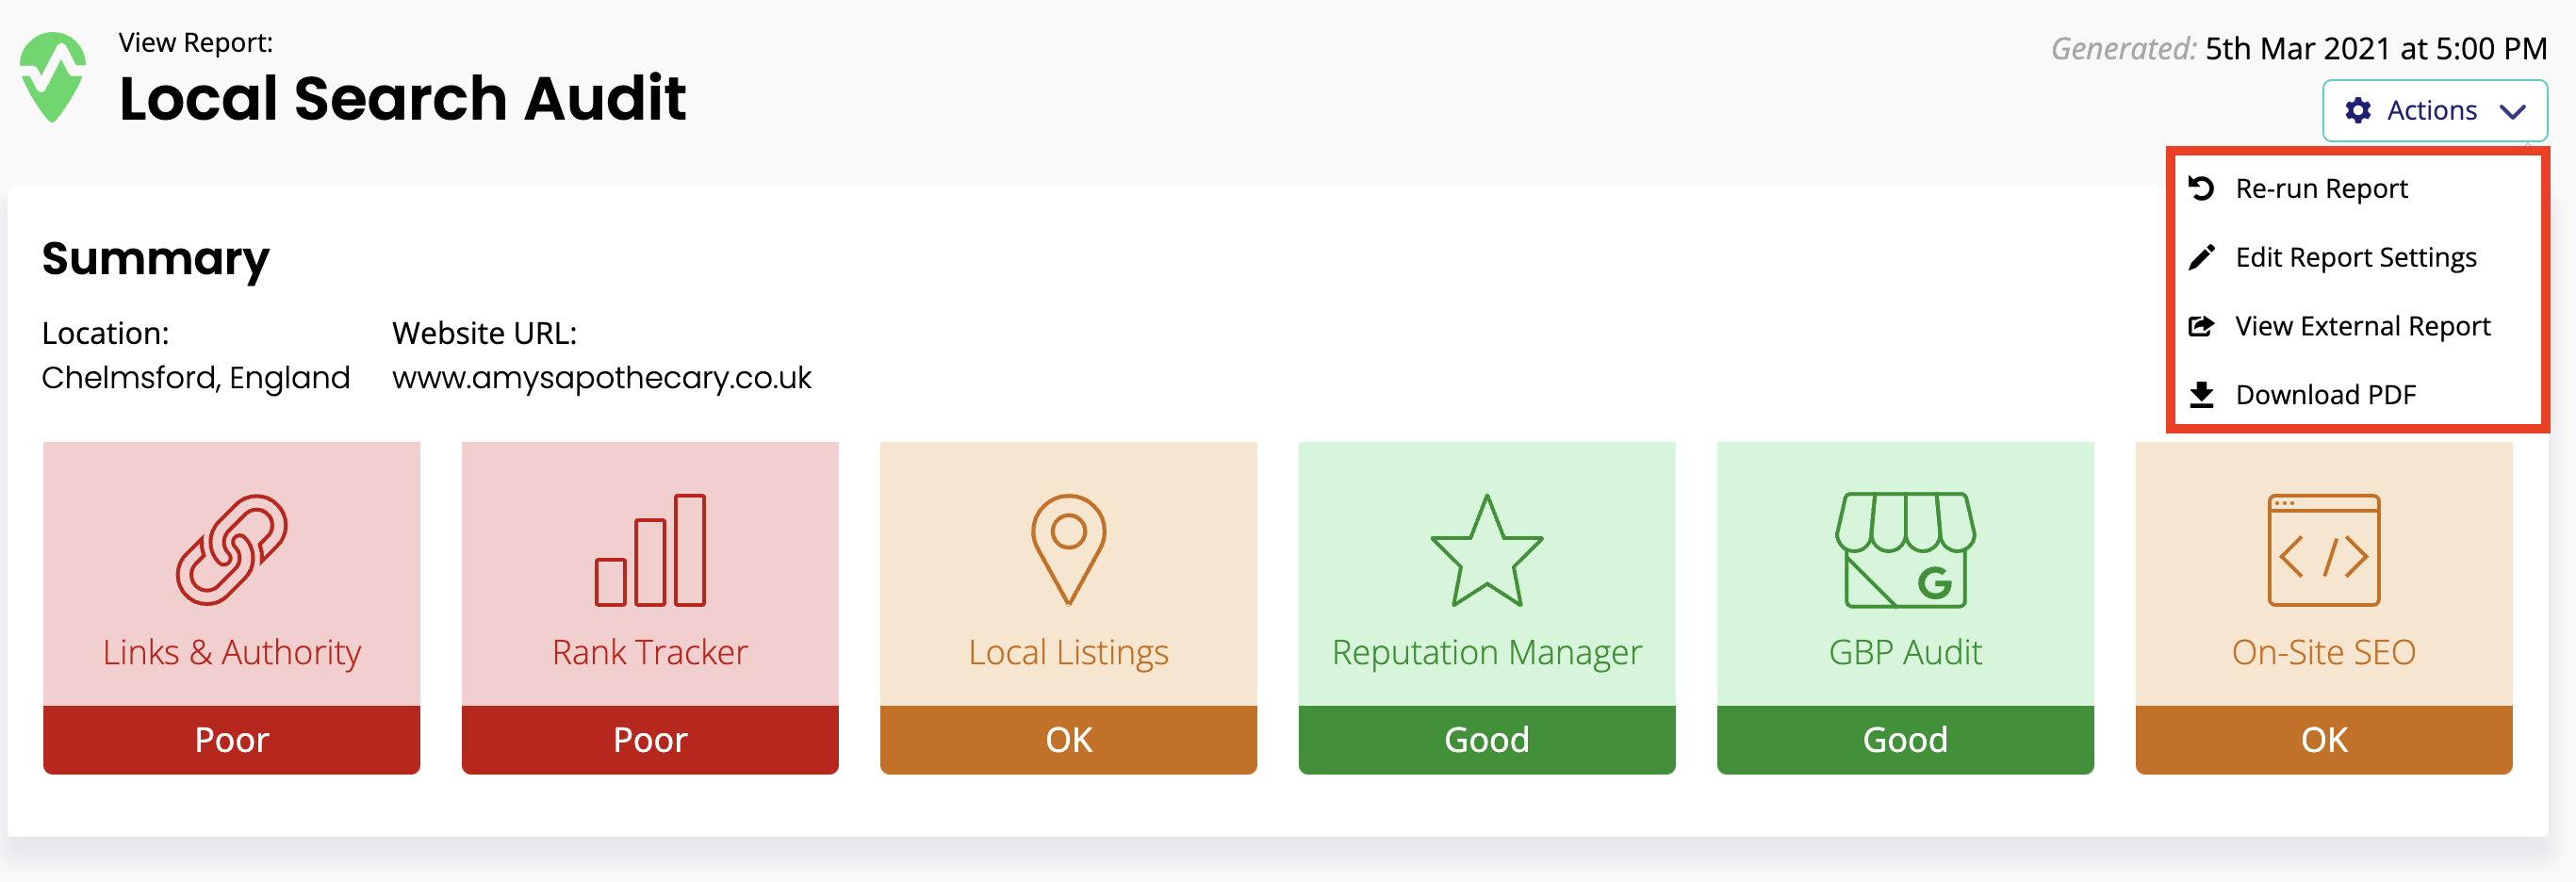This screenshot has height=882, width=2576.
Task: Click the Local Listings map pin icon
Action: point(1068,548)
